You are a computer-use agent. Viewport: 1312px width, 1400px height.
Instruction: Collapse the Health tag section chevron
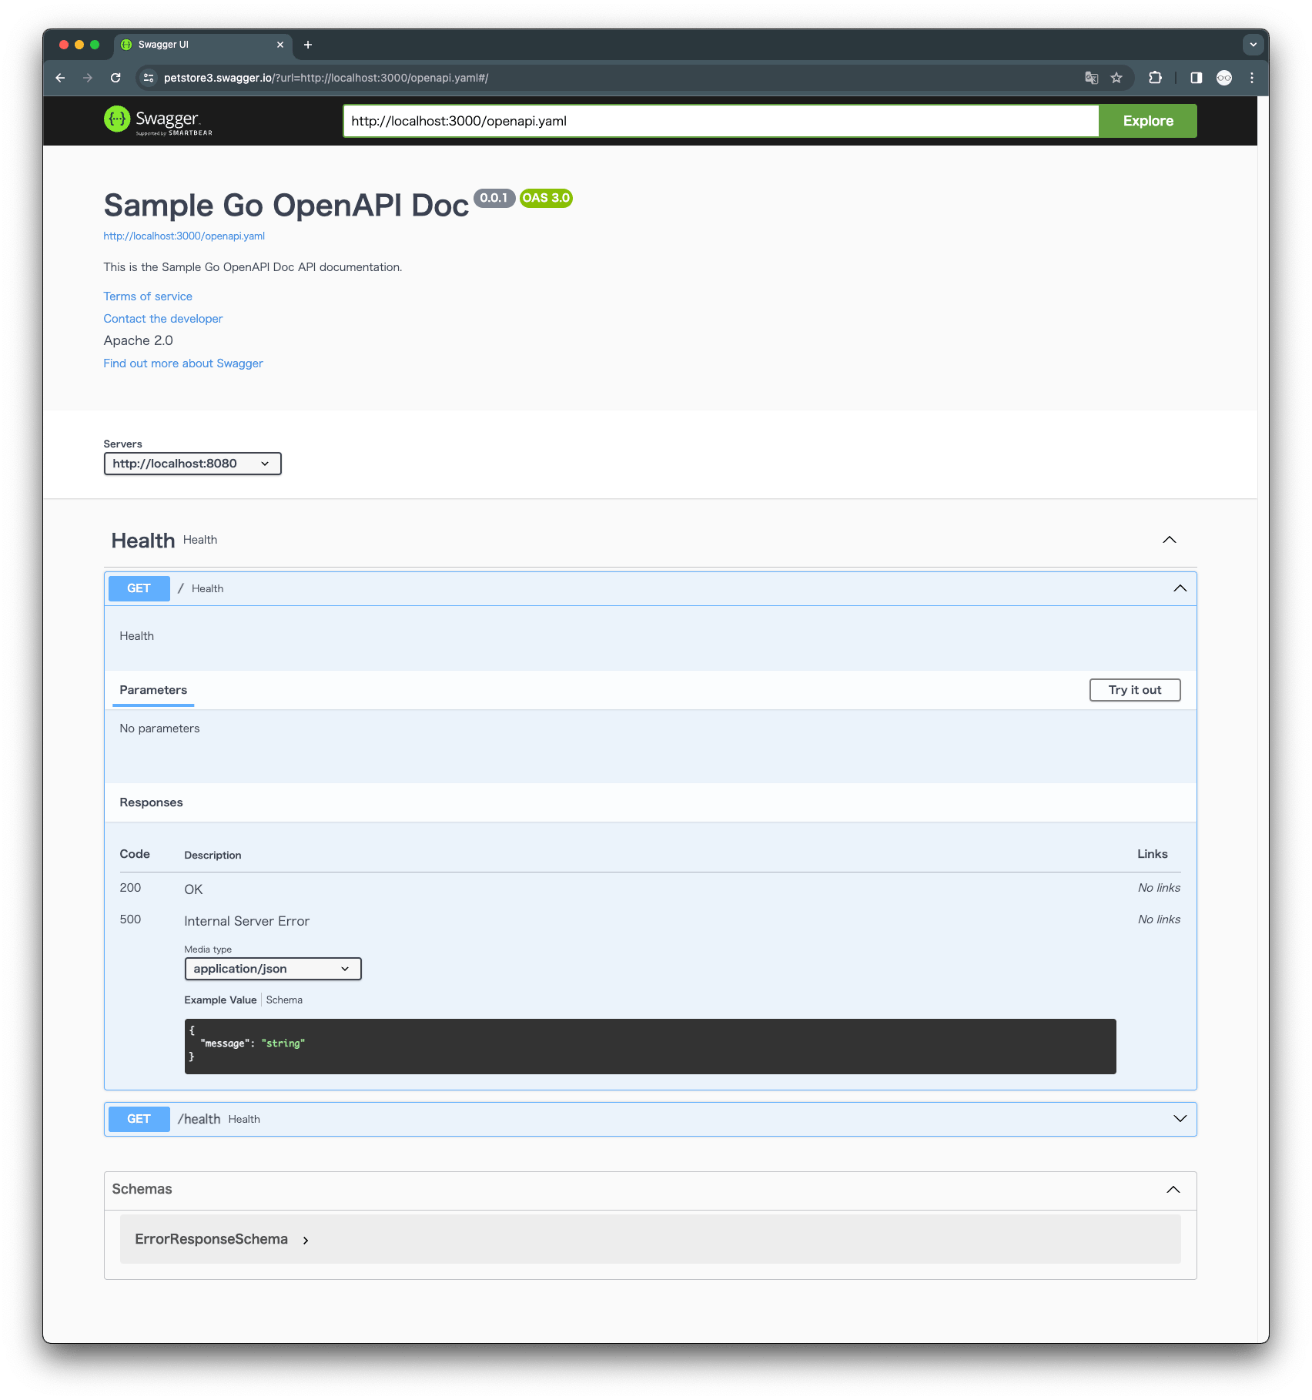tap(1169, 540)
